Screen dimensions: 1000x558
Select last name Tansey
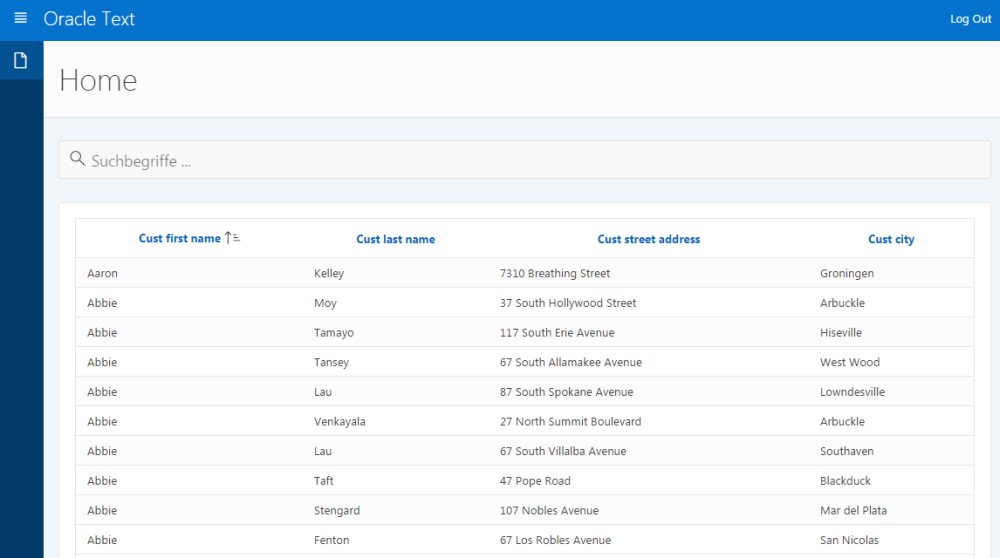(x=331, y=362)
